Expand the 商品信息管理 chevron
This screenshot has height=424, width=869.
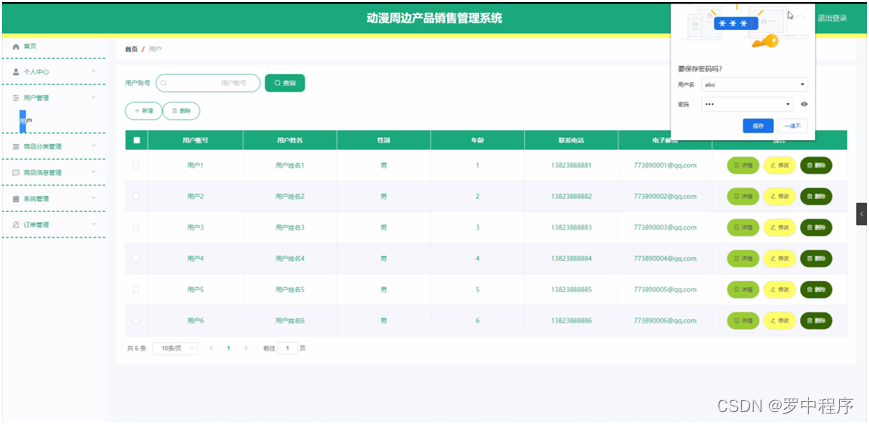pyautogui.click(x=94, y=172)
